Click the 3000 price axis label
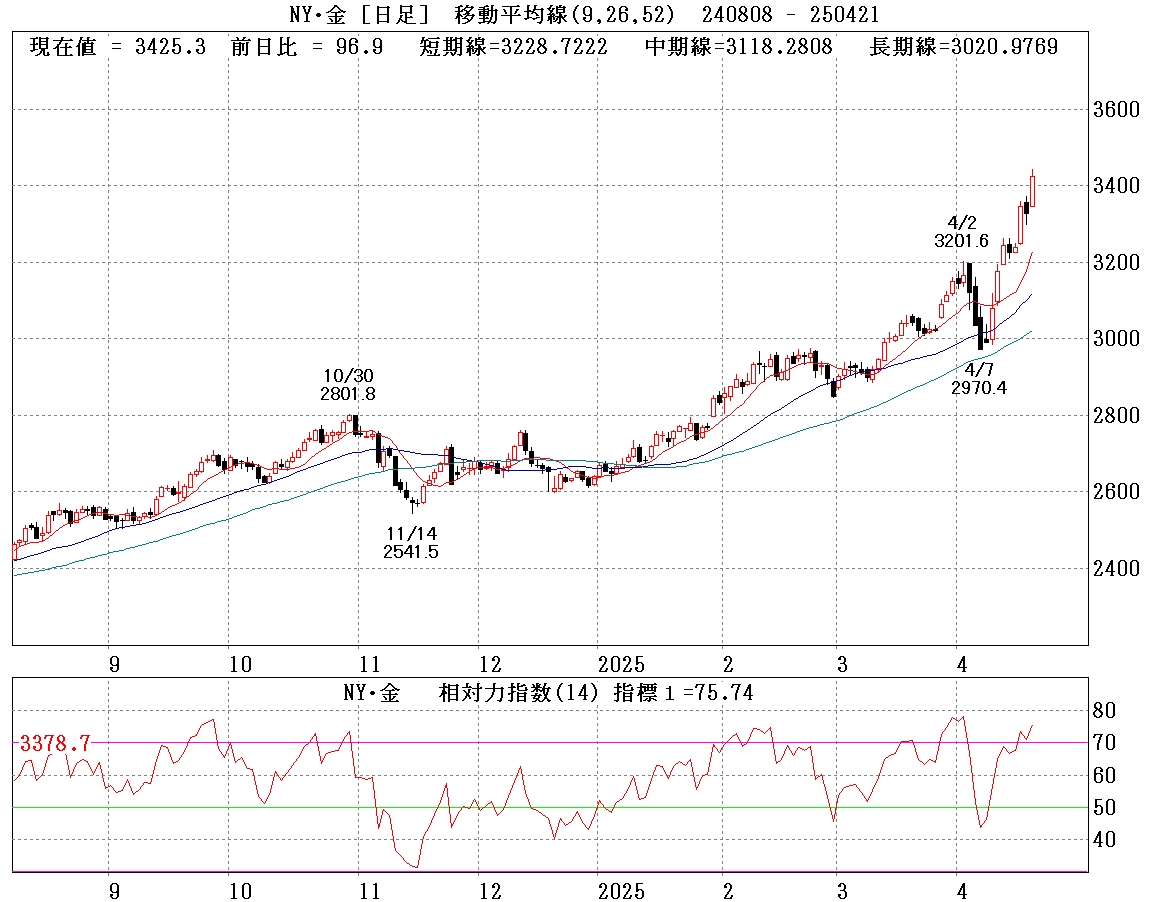The image size is (1171, 902). click(x=1117, y=339)
